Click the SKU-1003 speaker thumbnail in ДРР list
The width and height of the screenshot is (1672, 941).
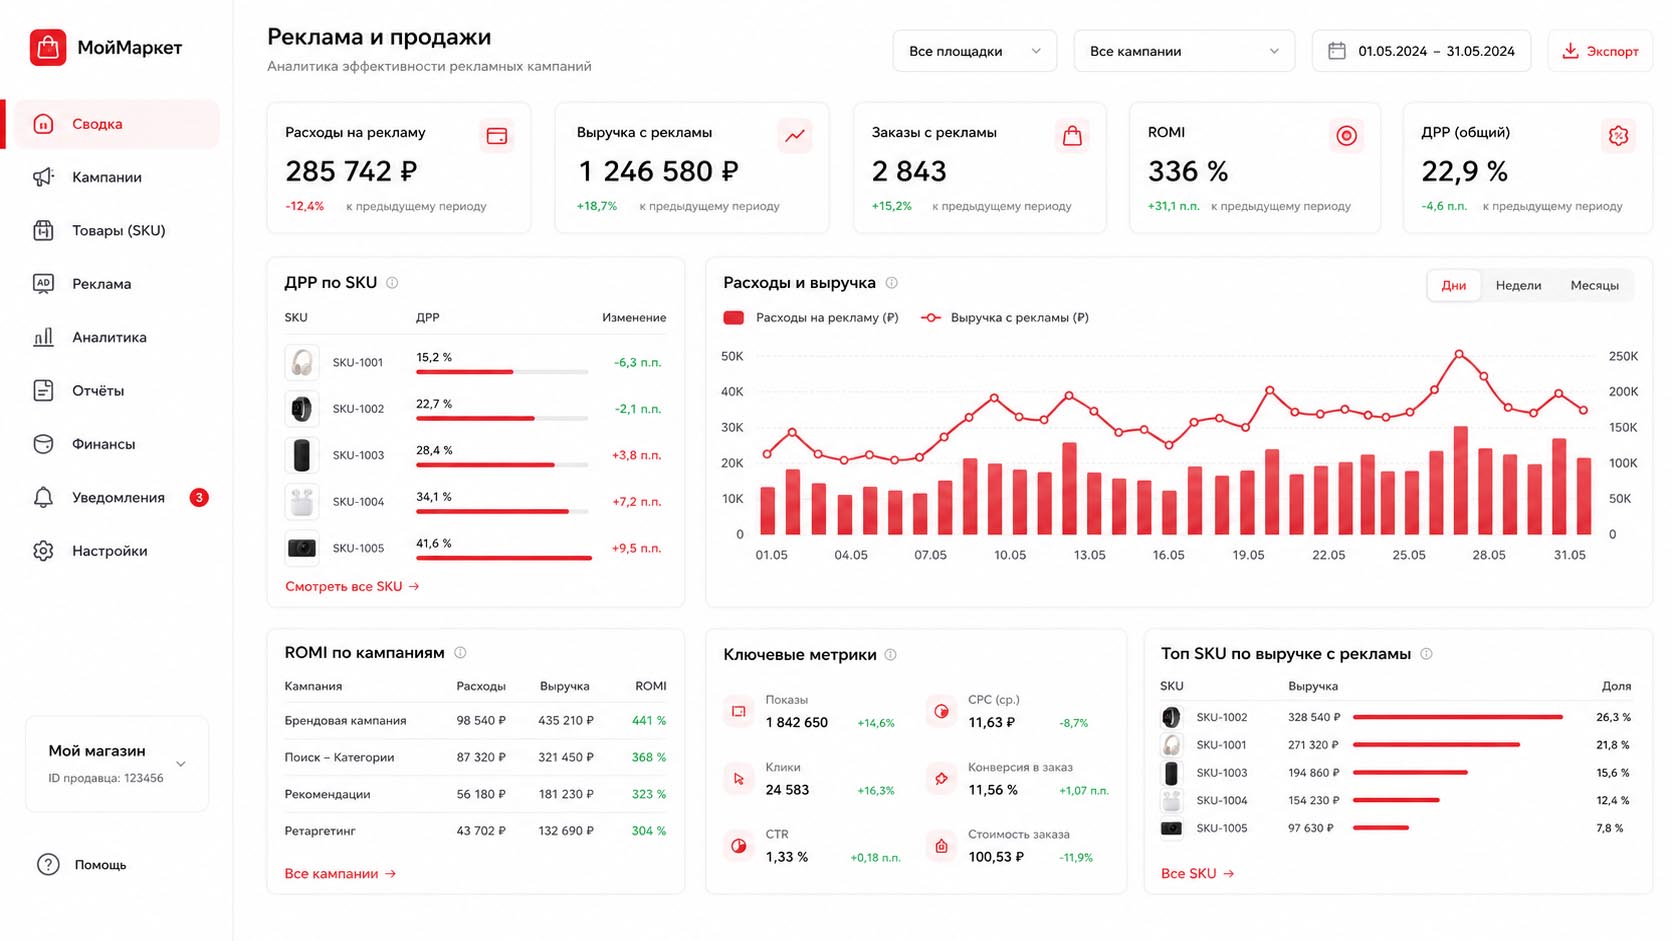301,455
